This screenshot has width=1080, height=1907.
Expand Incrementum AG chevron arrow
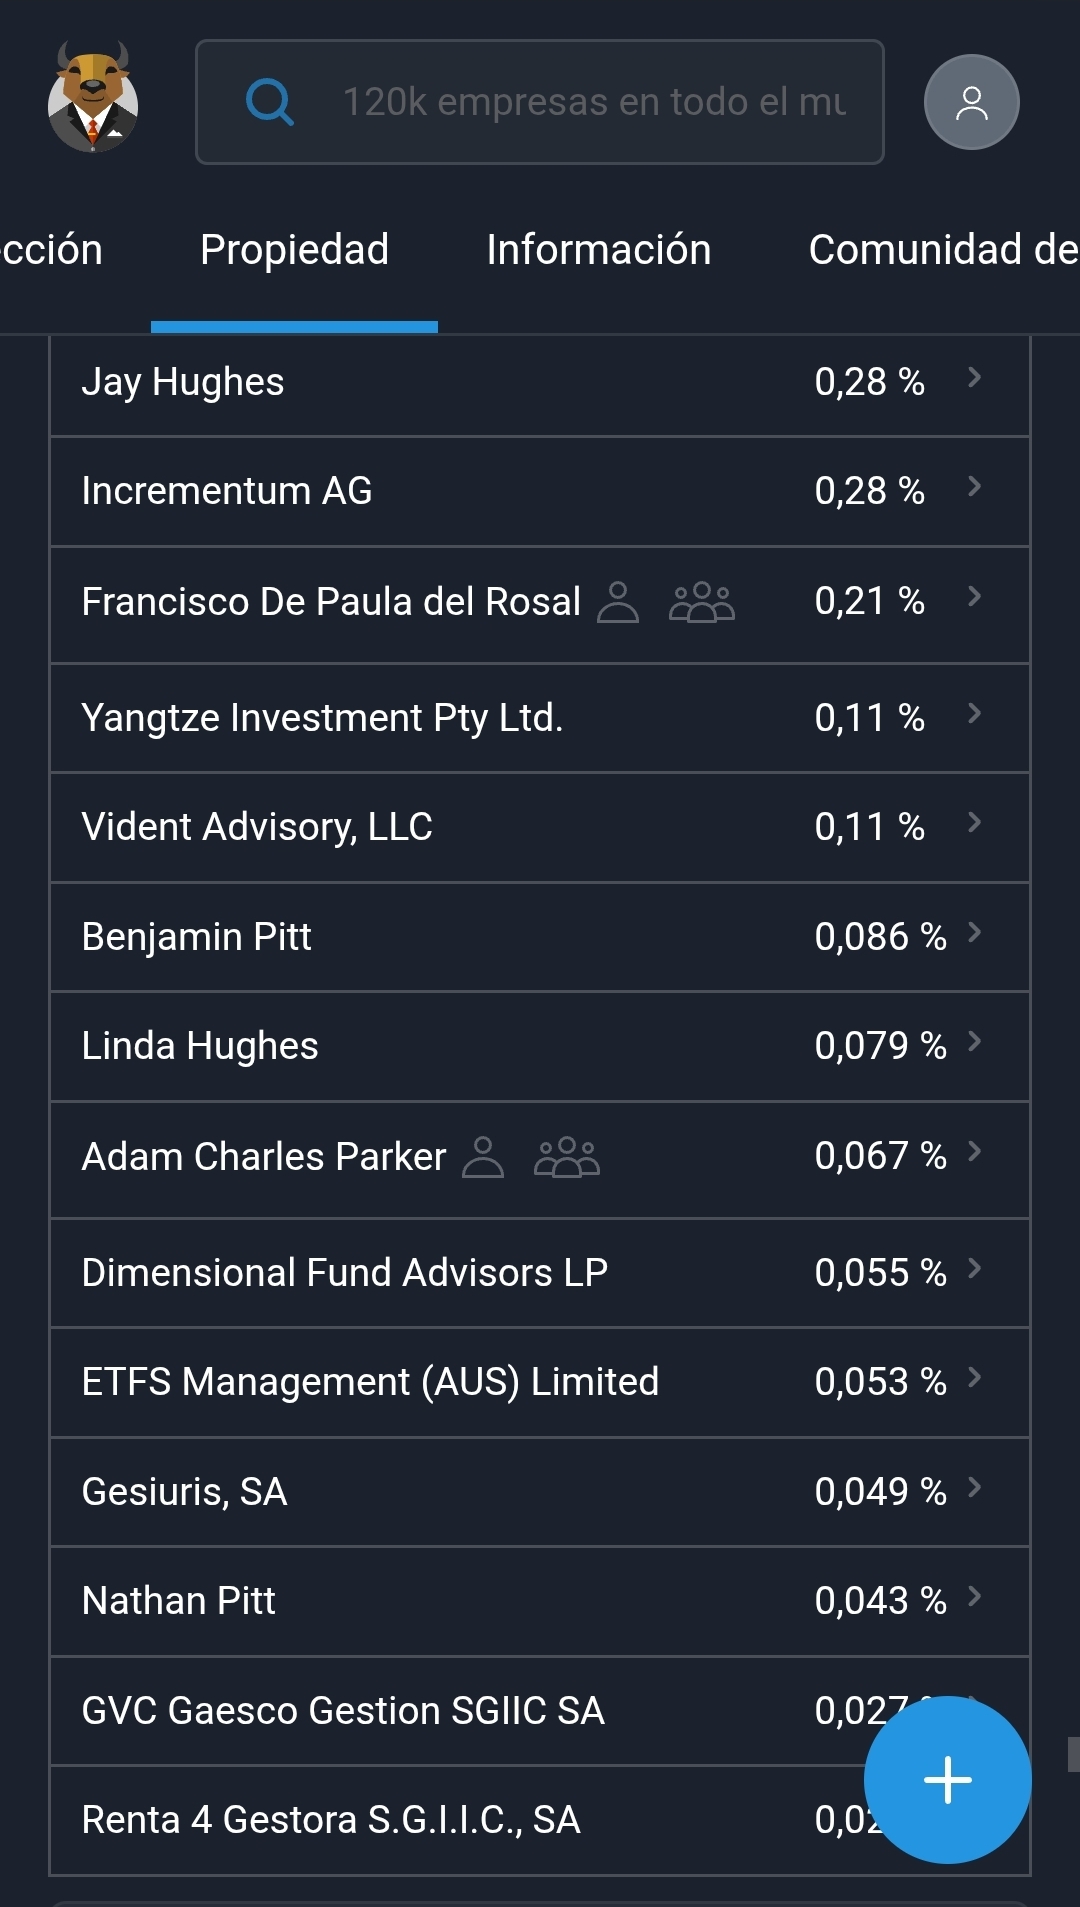(x=974, y=487)
